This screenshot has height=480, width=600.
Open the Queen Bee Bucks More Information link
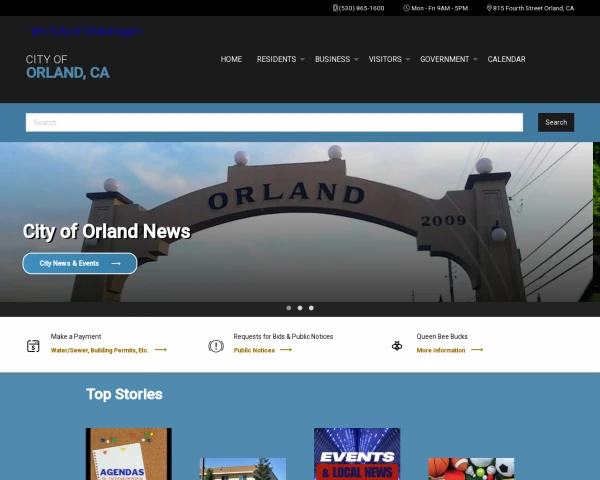(441, 350)
